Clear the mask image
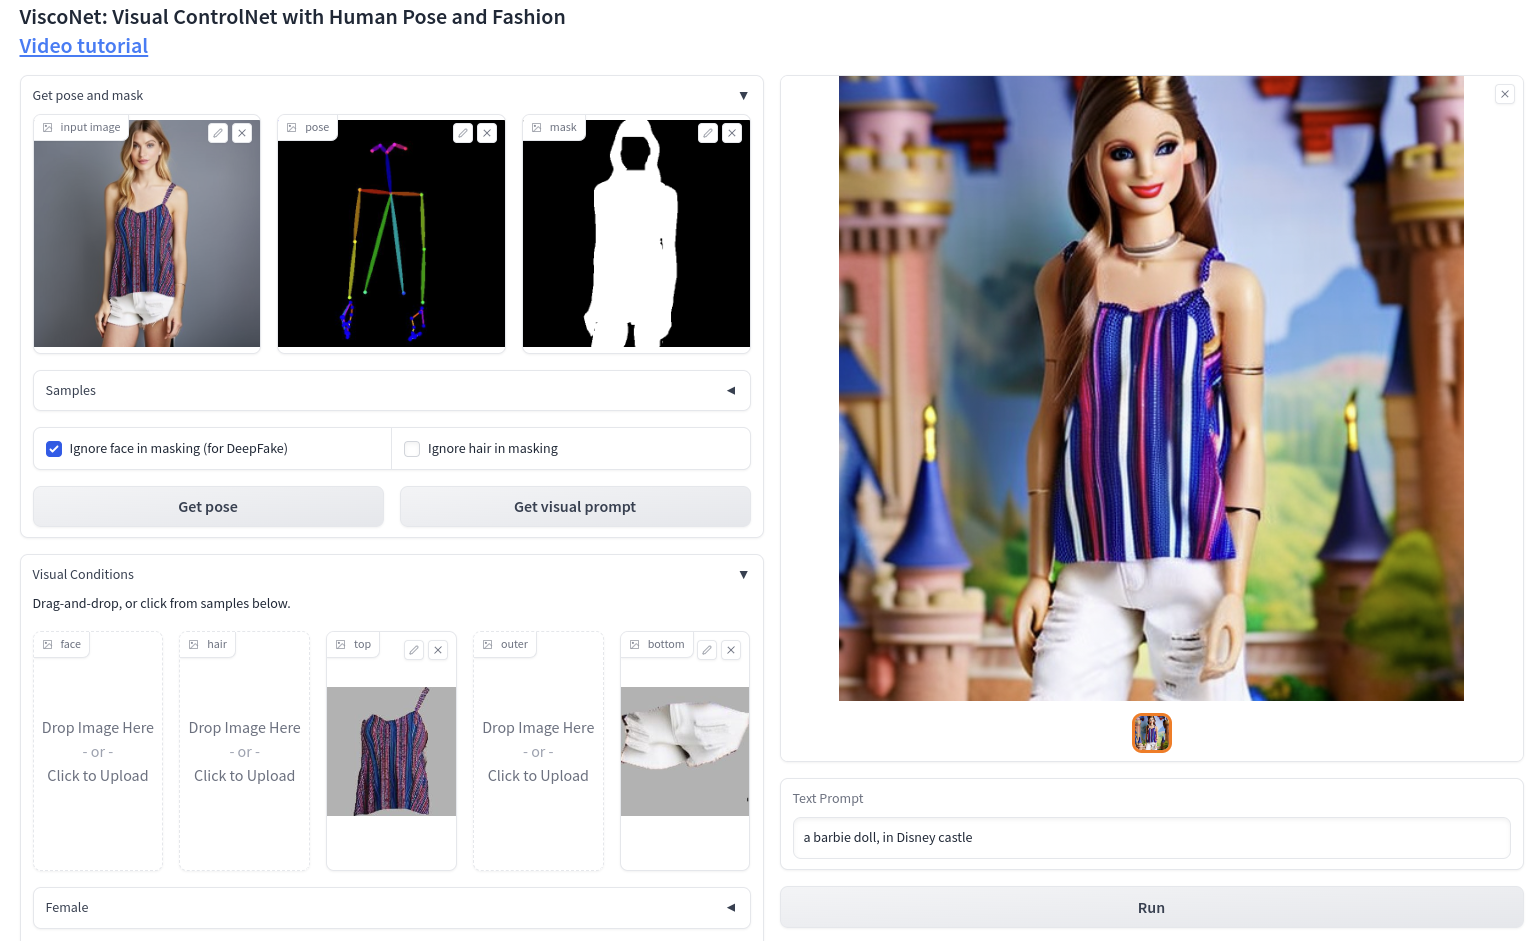Image resolution: width=1533 pixels, height=941 pixels. pos(732,133)
